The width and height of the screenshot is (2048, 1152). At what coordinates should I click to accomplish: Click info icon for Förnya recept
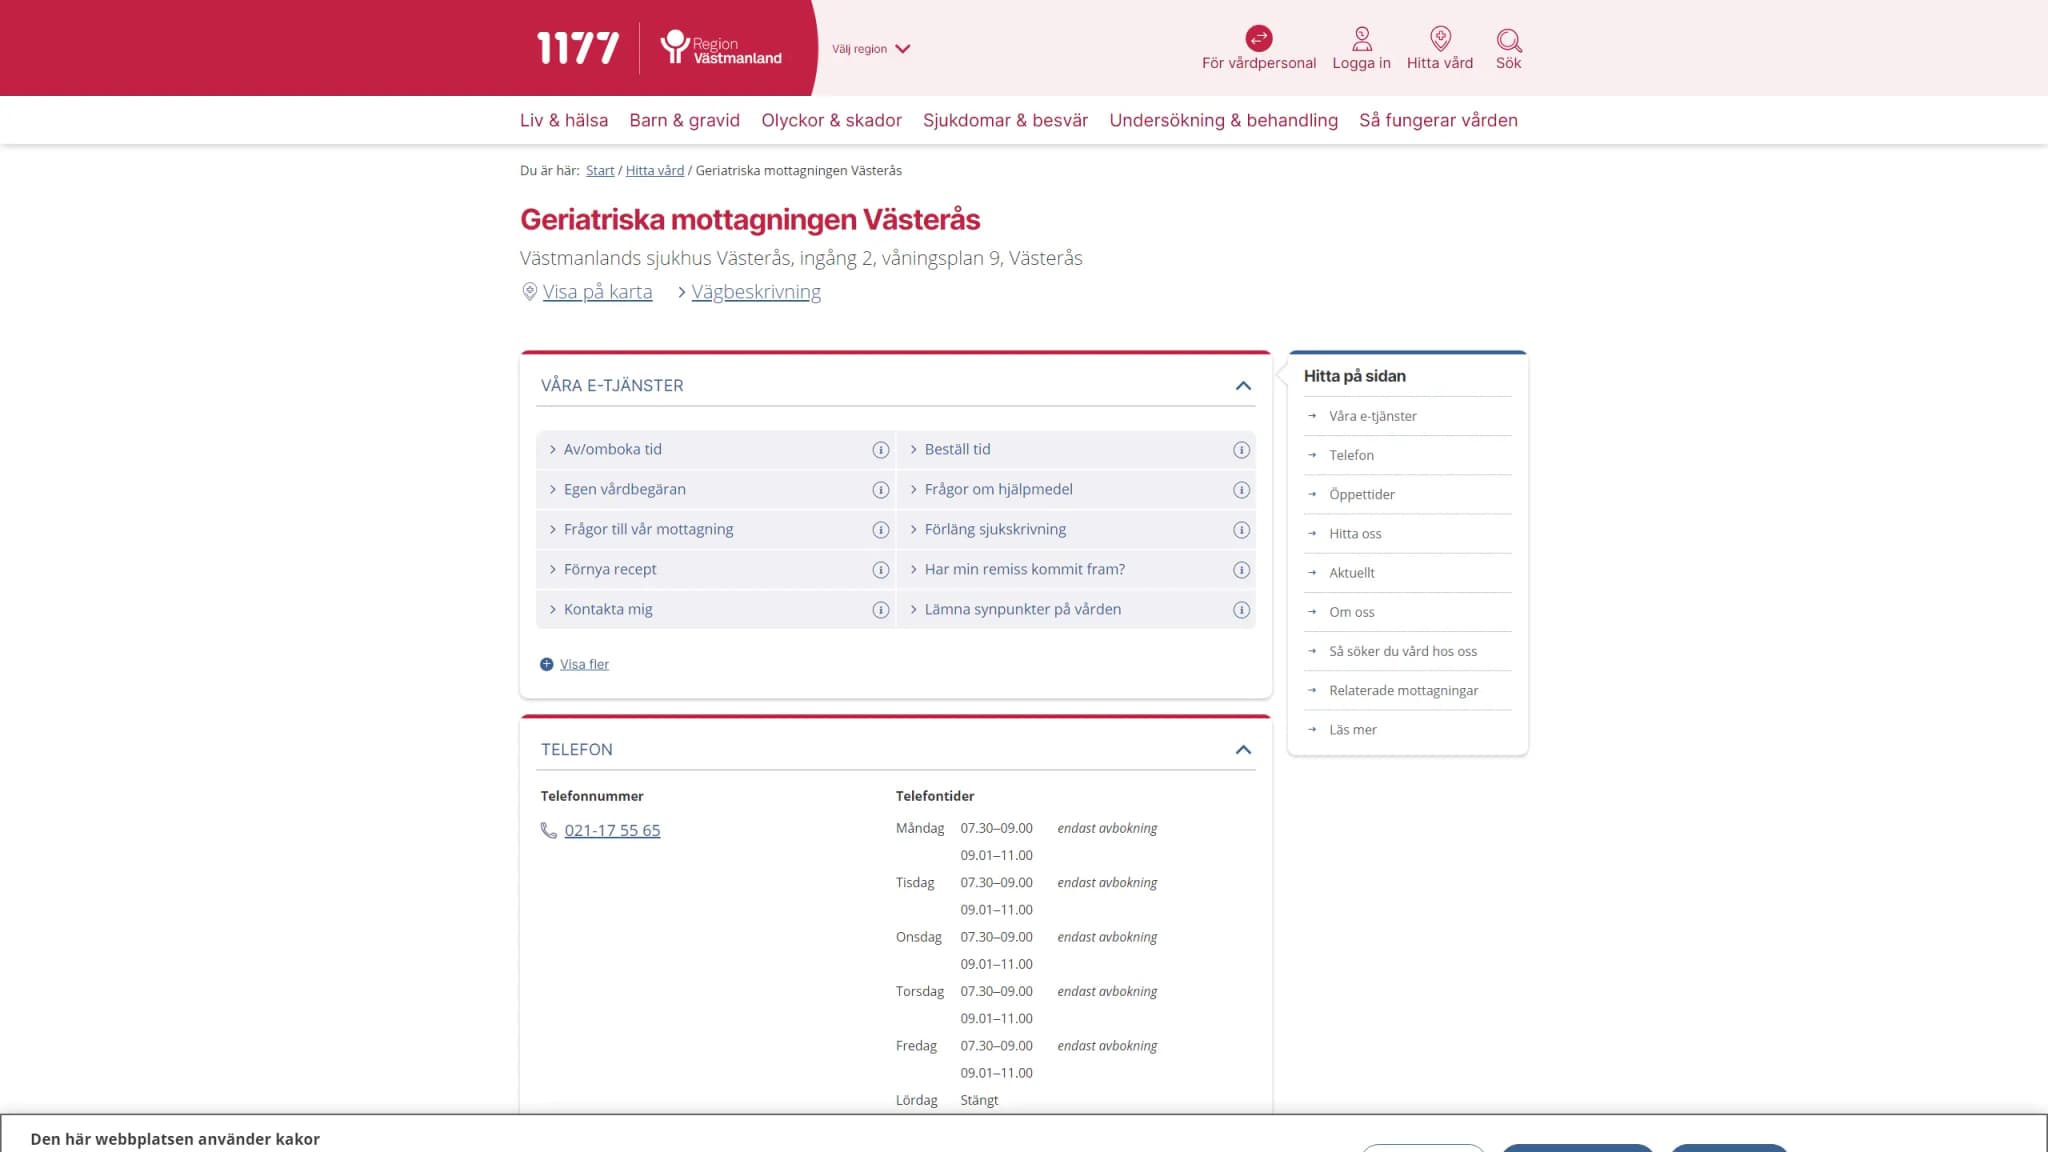pyautogui.click(x=880, y=570)
